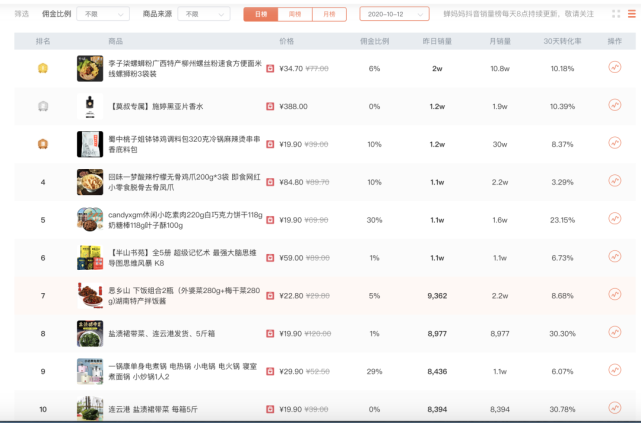Viewport: 641px width, 423px height.
Task: Click 钵钵鸡调料包 product thumbnail
Action: (90, 144)
